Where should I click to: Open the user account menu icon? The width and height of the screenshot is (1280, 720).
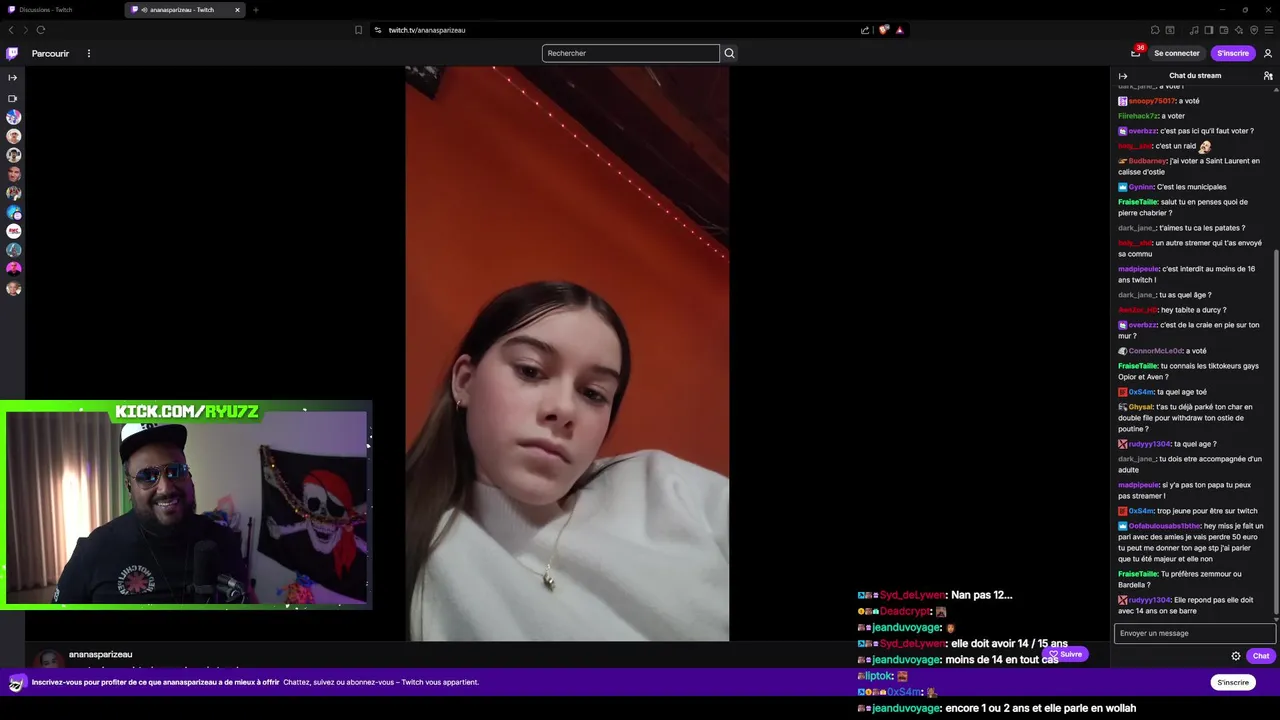point(1268,53)
